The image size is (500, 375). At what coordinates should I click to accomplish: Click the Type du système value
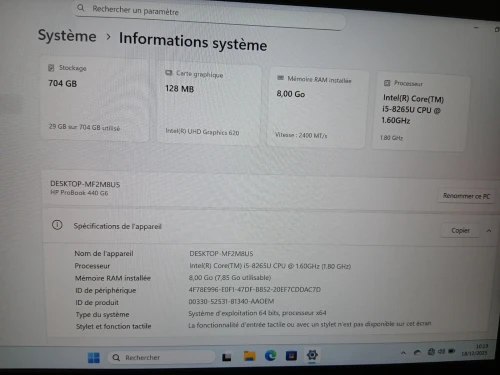257,313
